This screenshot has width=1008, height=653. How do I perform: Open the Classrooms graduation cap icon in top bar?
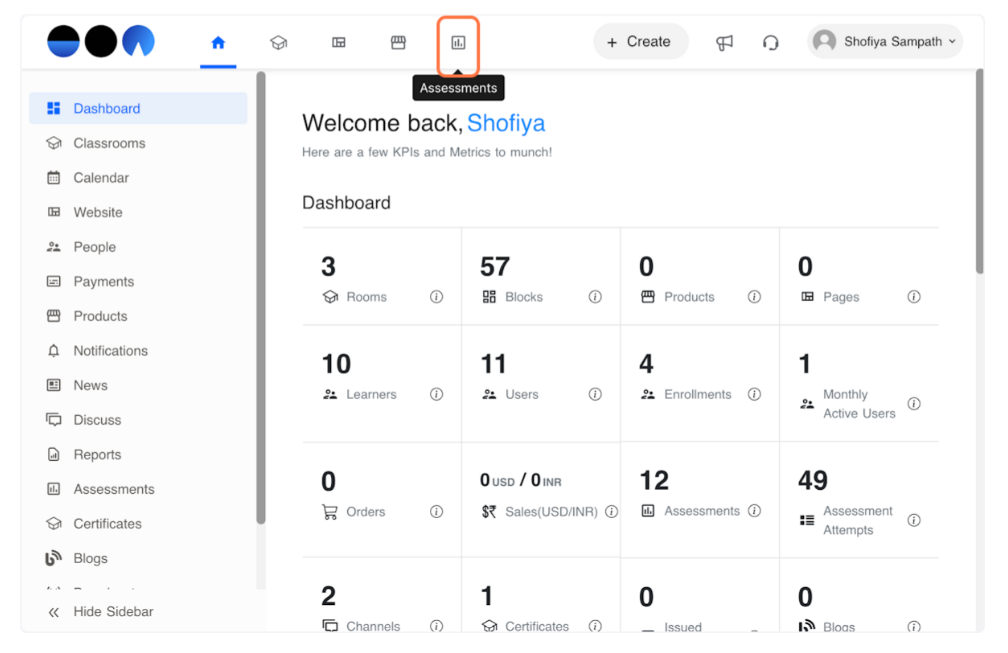click(278, 42)
